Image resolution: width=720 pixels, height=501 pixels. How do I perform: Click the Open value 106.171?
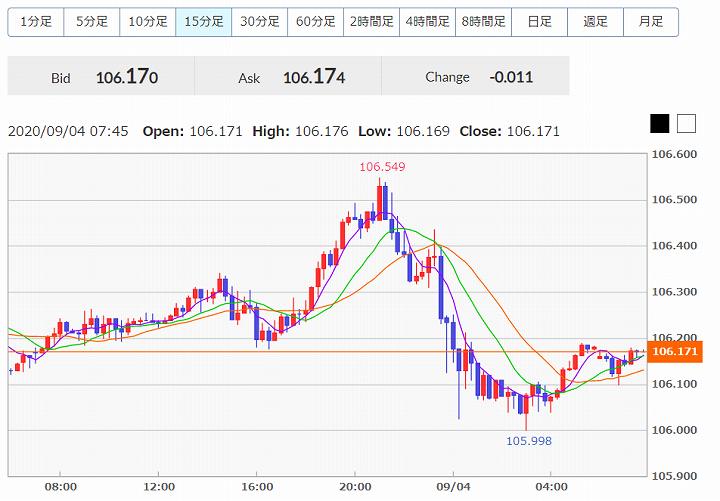click(x=216, y=131)
